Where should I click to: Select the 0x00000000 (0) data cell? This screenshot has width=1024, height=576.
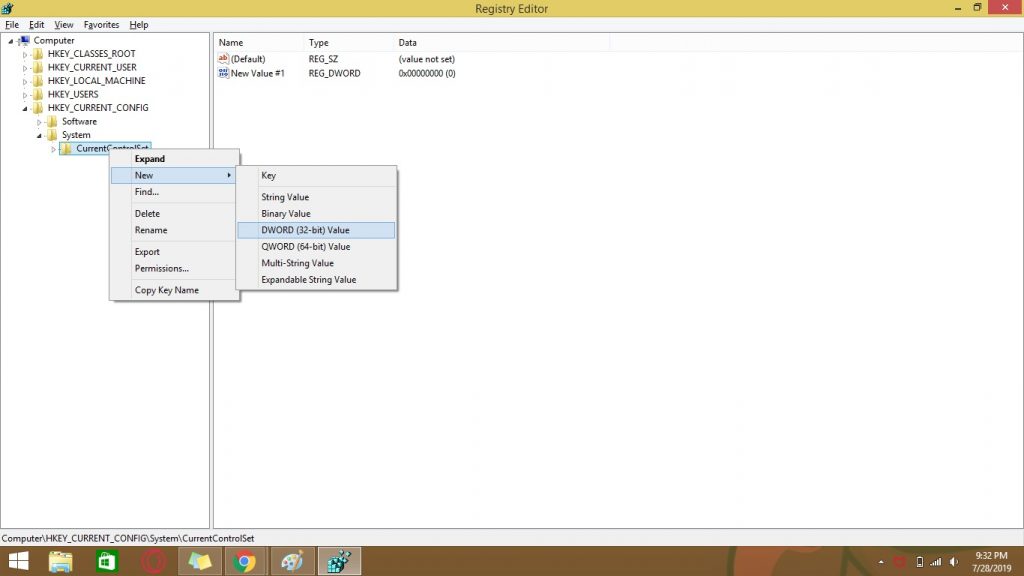(x=427, y=73)
